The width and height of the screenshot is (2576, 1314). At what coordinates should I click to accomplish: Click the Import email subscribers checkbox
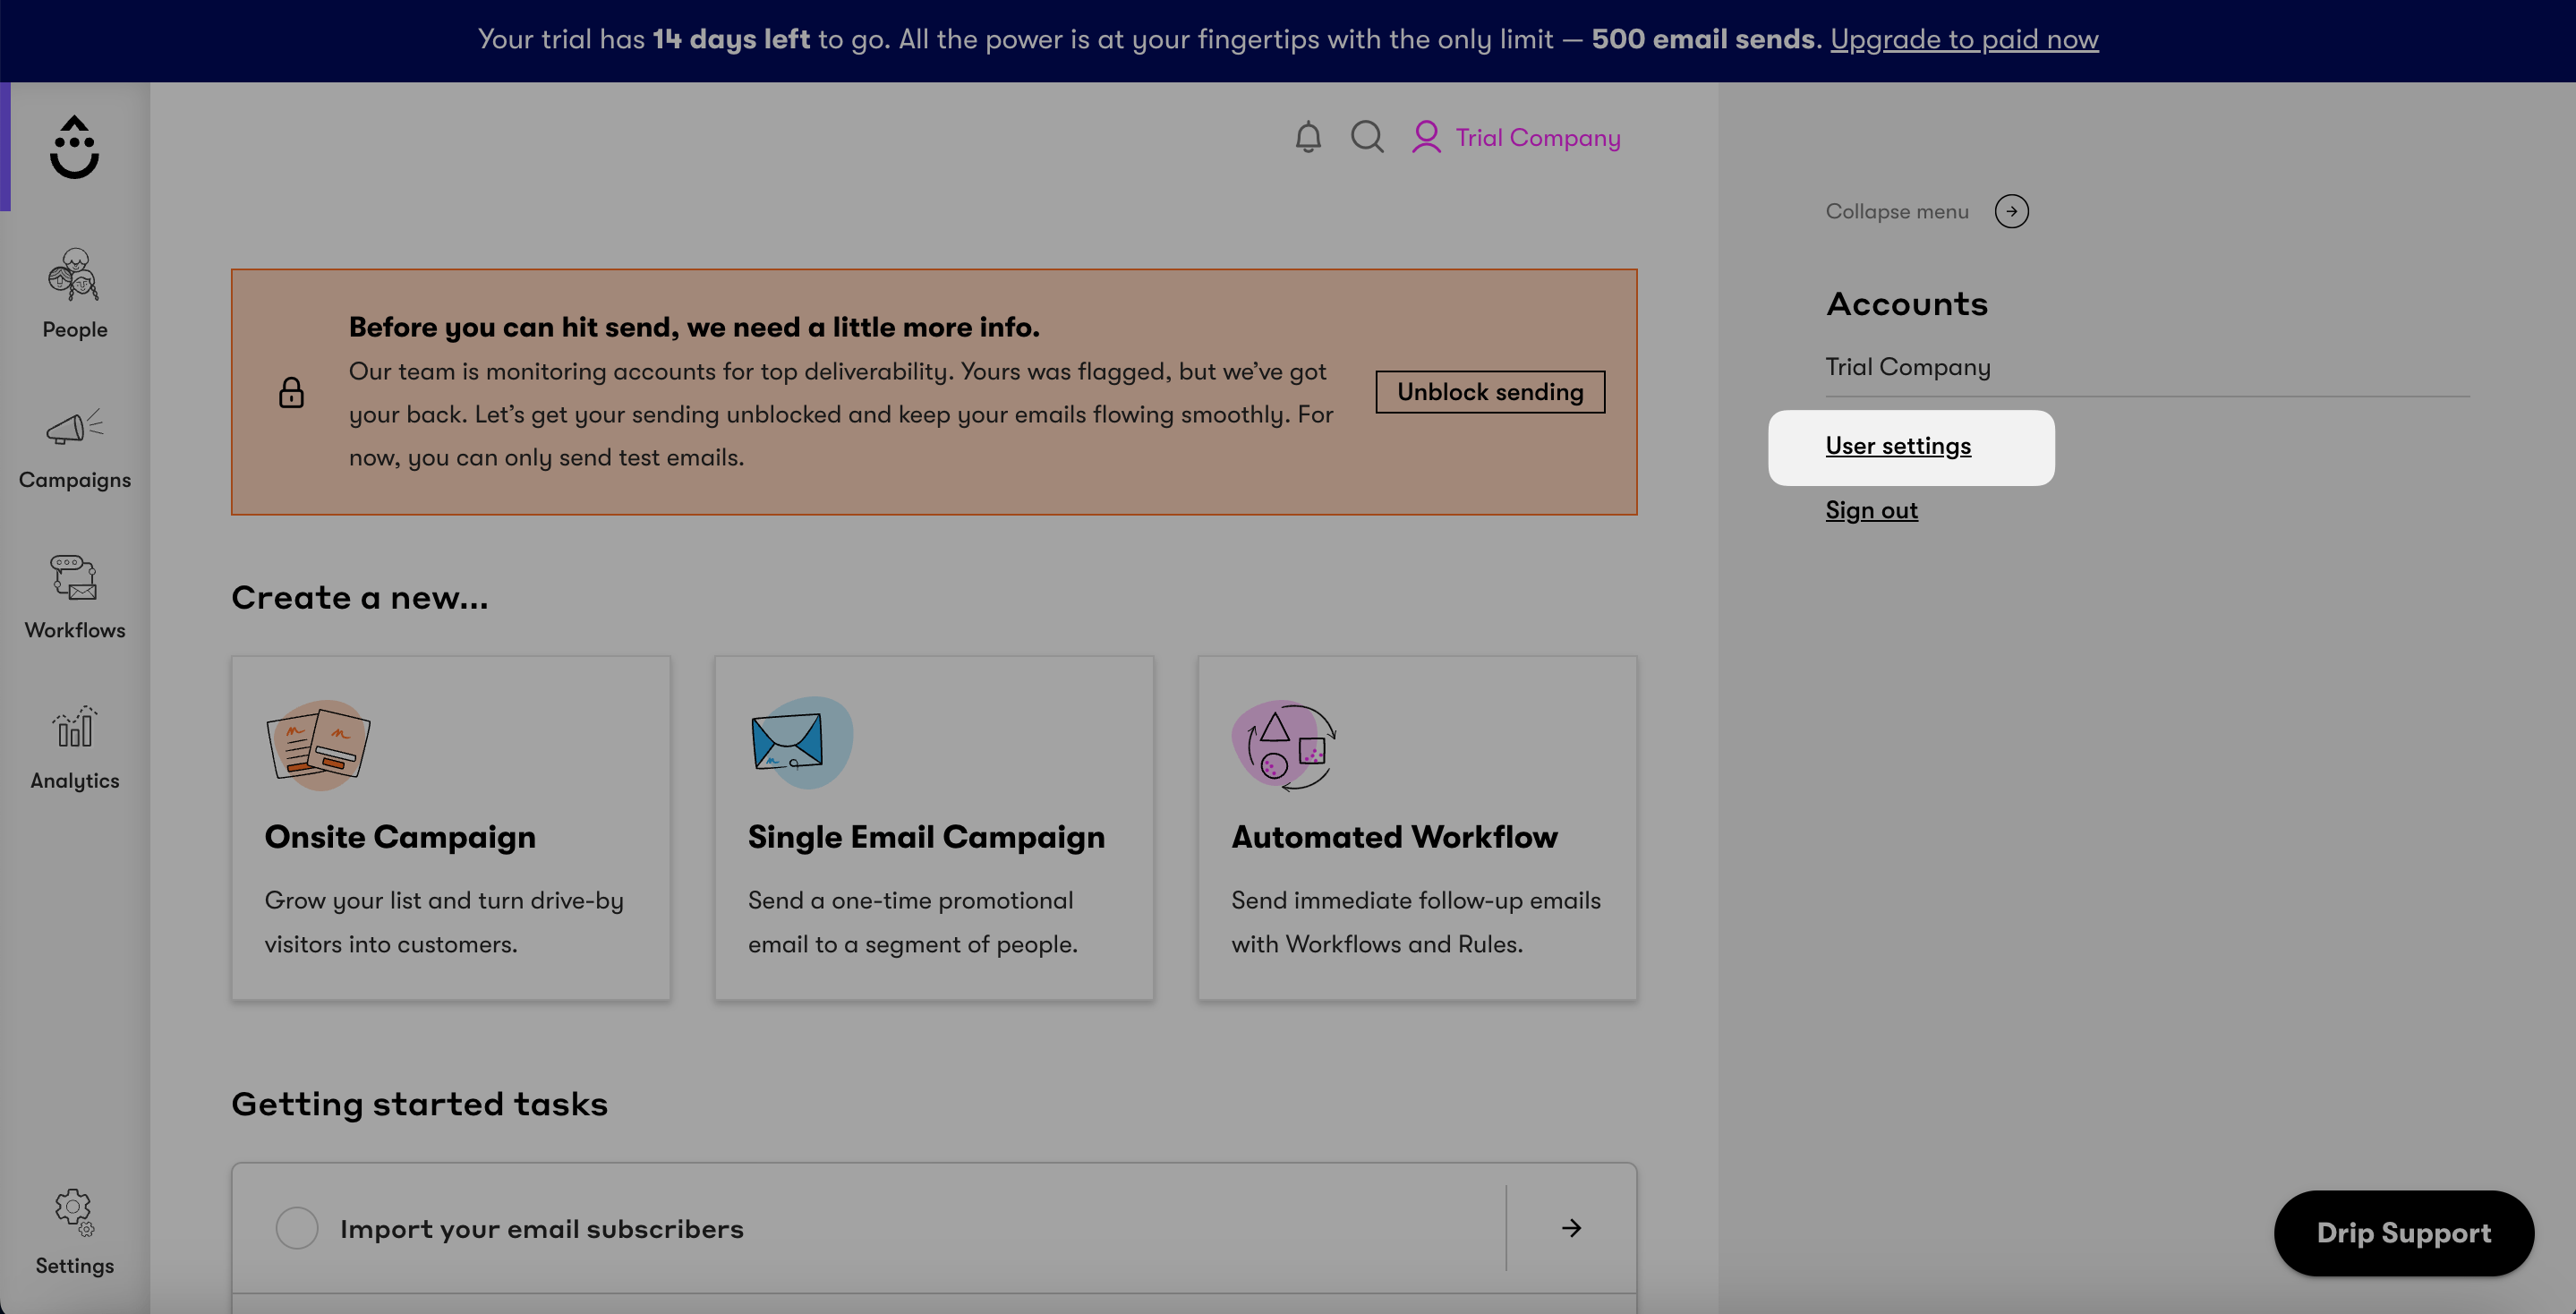[x=296, y=1227]
